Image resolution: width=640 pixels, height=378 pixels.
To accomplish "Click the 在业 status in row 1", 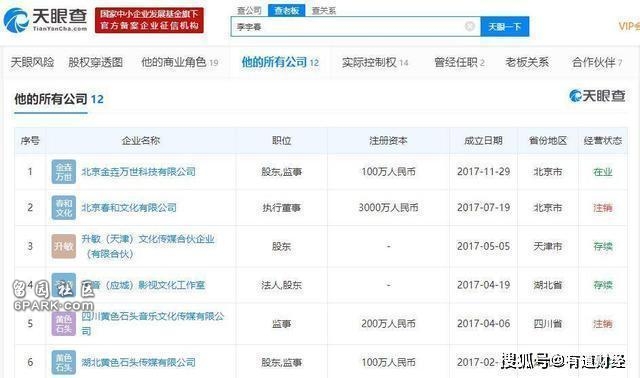I will 603,172.
